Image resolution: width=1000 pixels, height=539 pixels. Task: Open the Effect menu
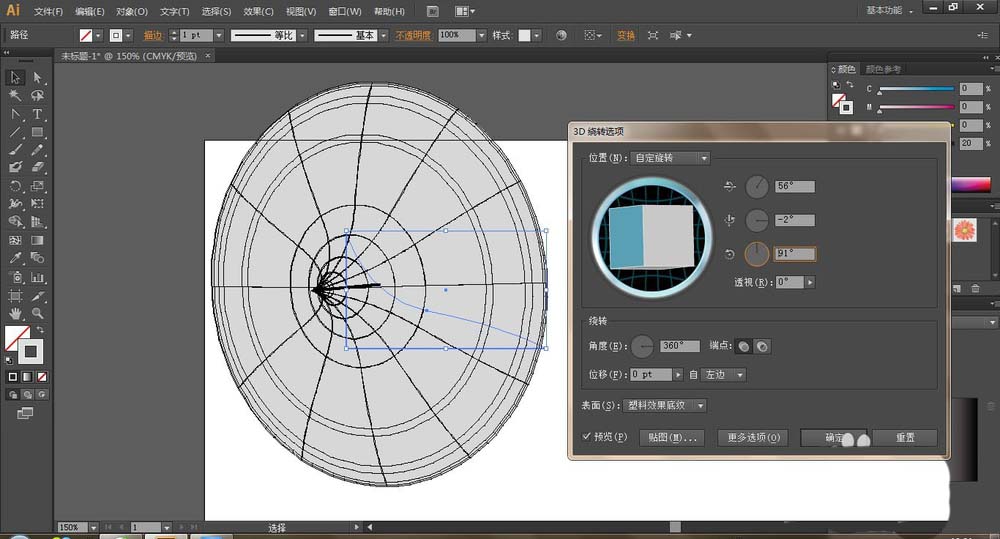[258, 11]
